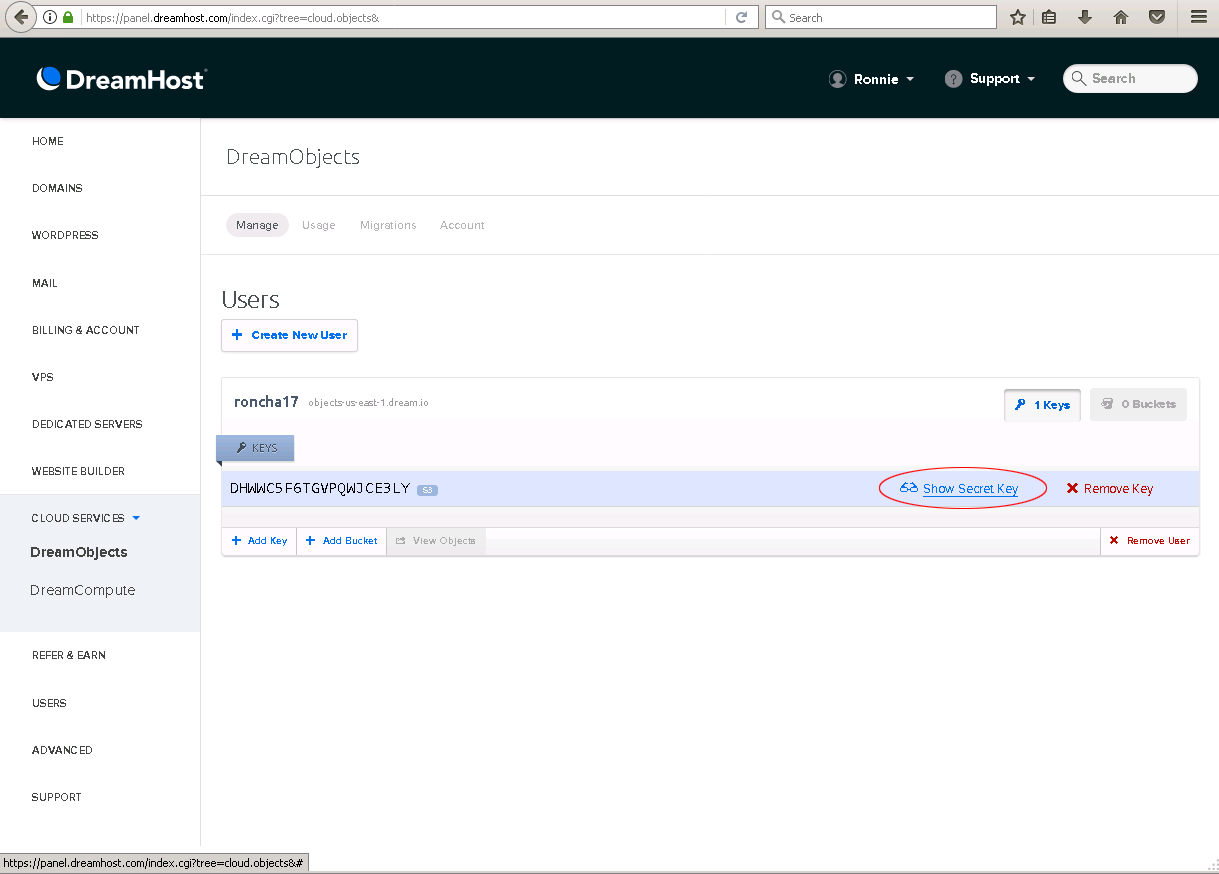This screenshot has height=874, width=1219.
Task: Open SUPPORT in the sidebar
Action: tap(57, 797)
